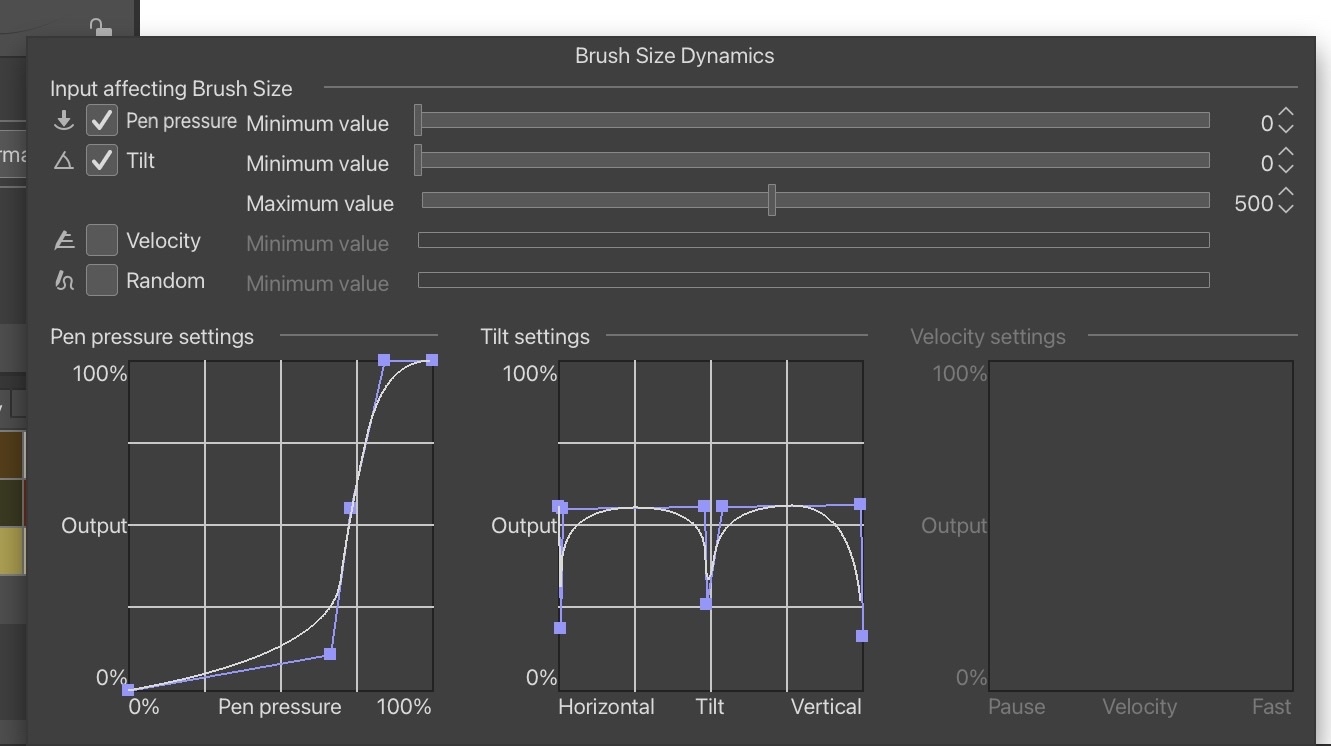Viewport: 1331px width, 746px height.
Task: Increase the Tilt minimum value with up arrow
Action: 1286,154
